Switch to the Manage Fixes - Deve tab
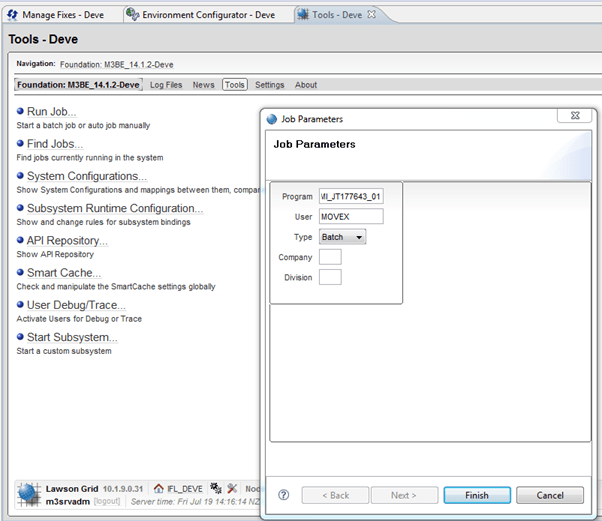 (x=60, y=15)
